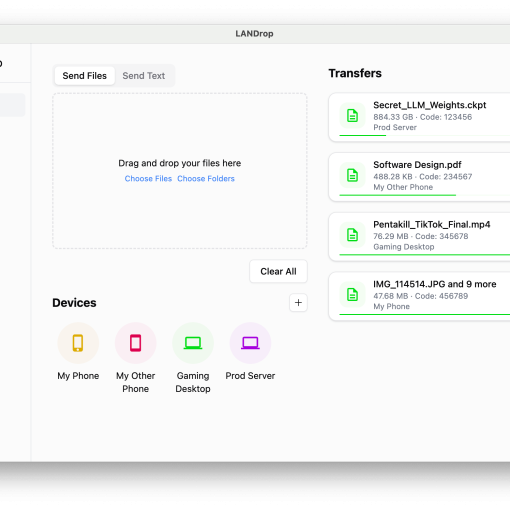Select the My Phone device icon
The image size is (510, 510).
click(x=78, y=343)
